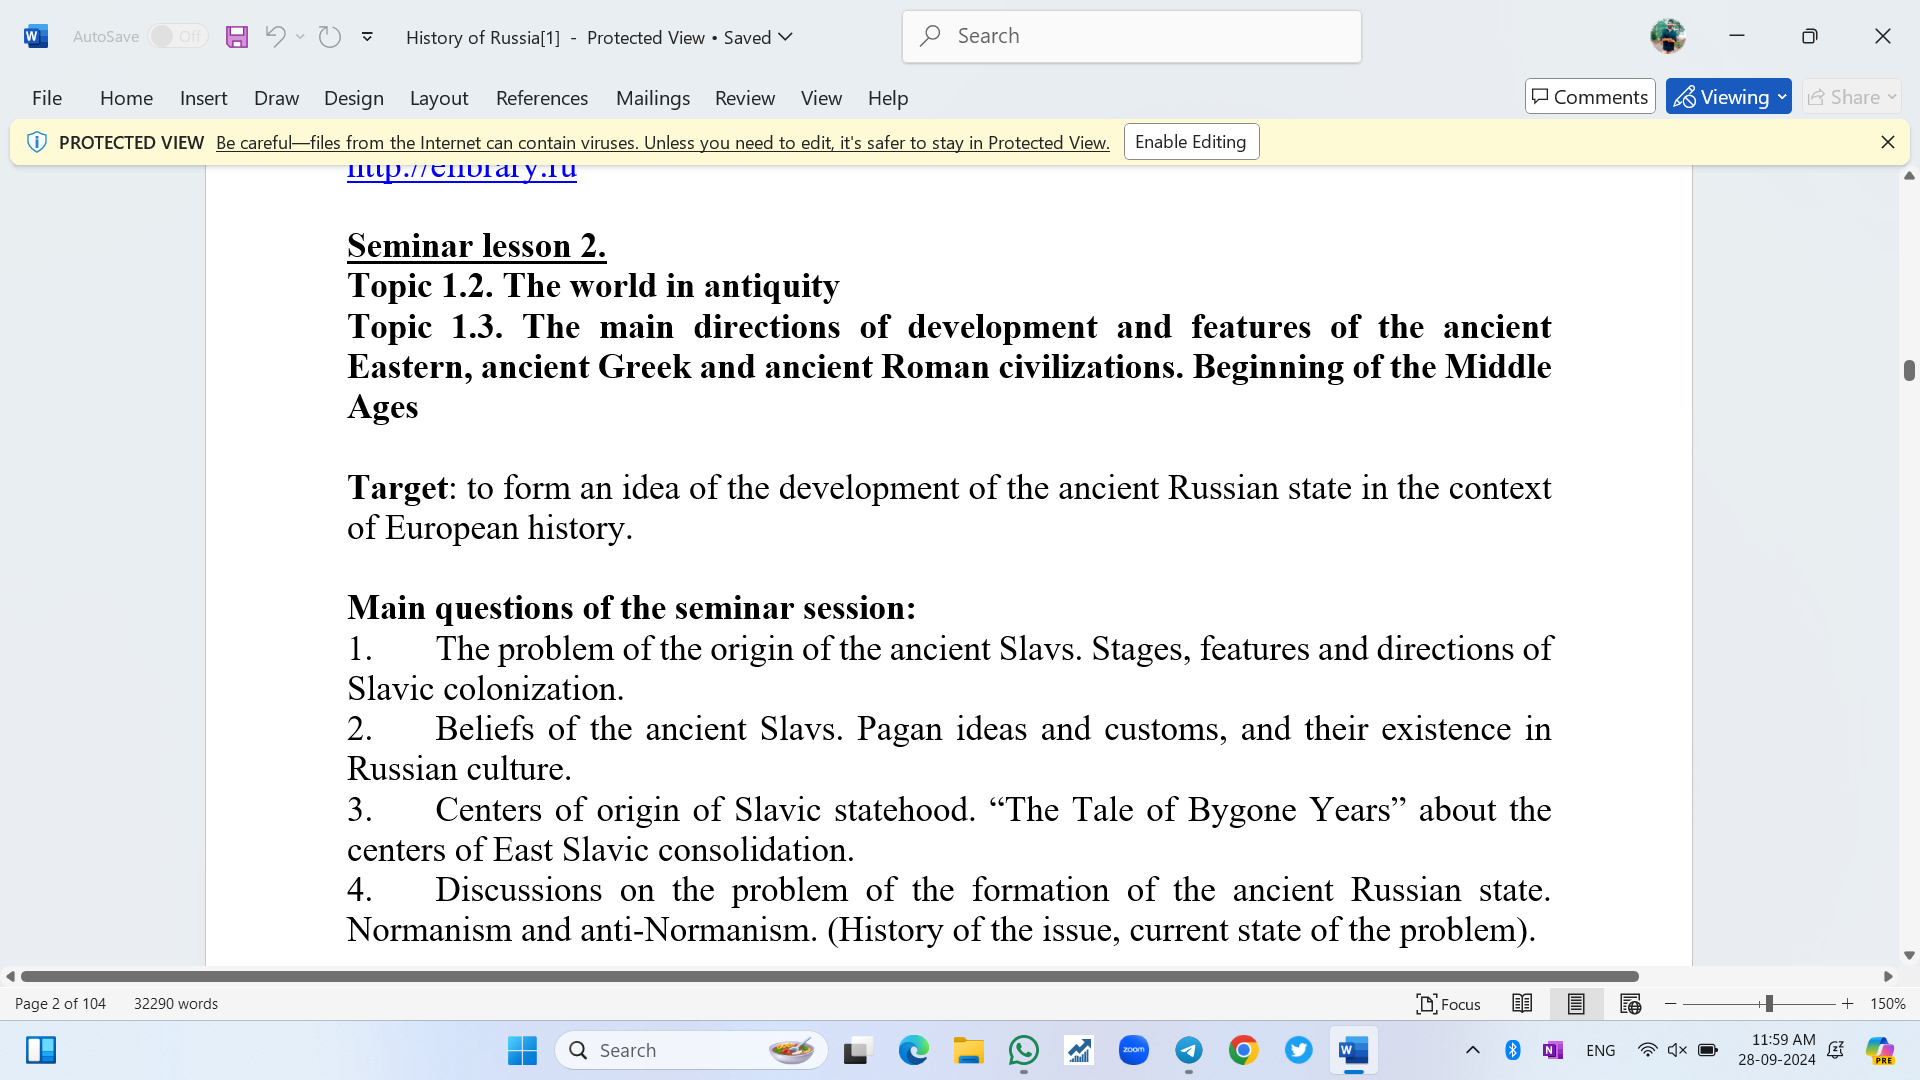Open zoom dialog via 150% label
This screenshot has width=1920, height=1080.
click(1888, 1004)
